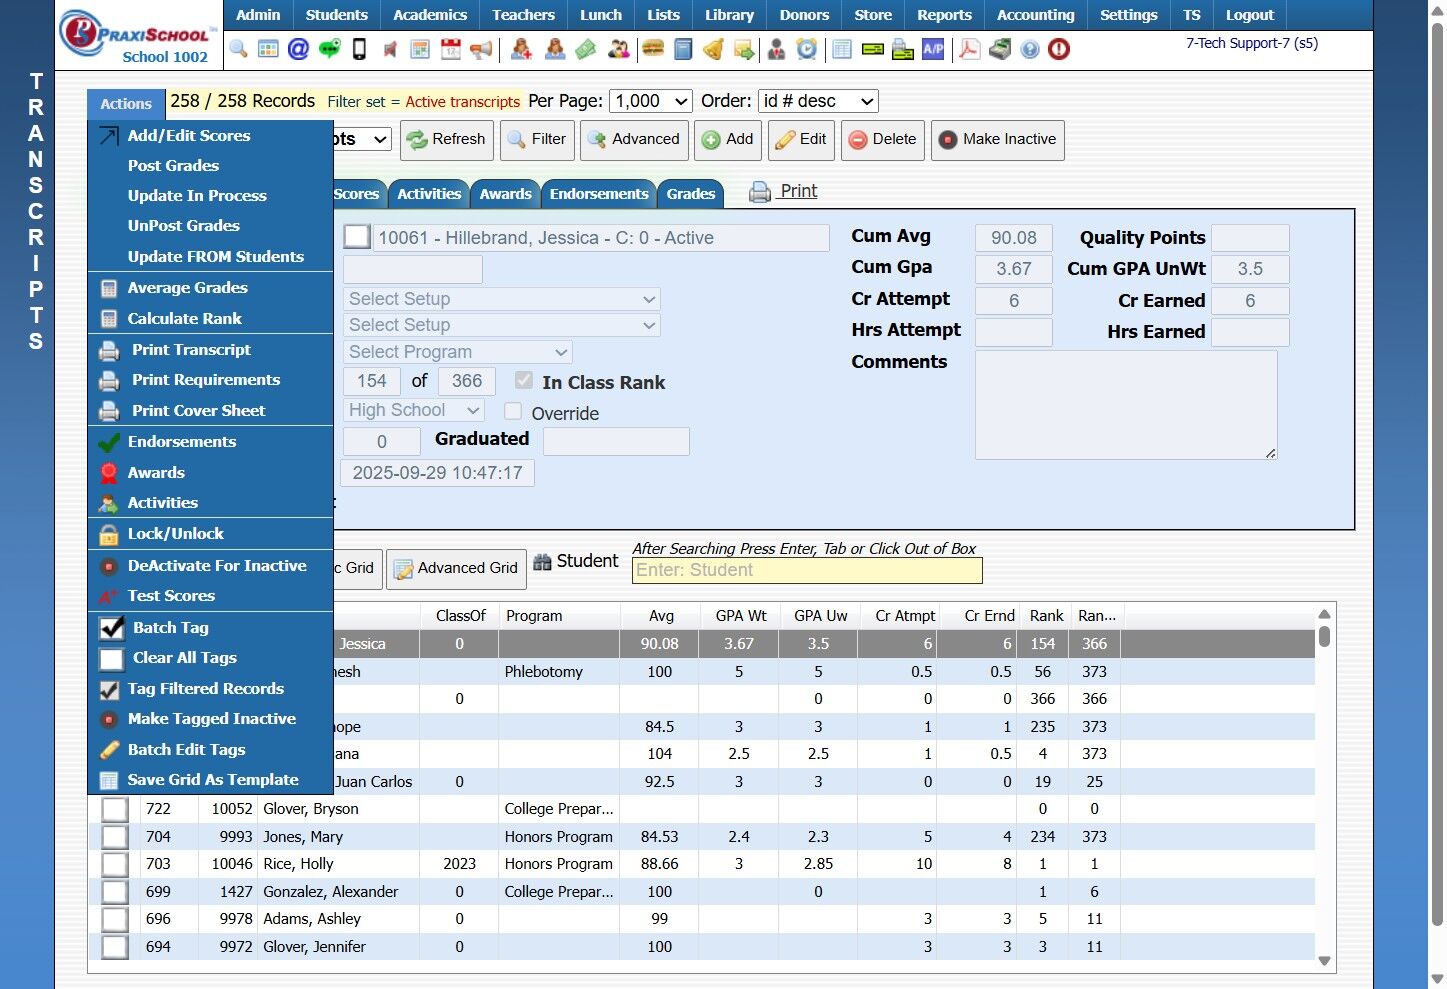Click the hamburger lunch icon in toolbar
This screenshot has height=989, width=1447.
tap(653, 49)
